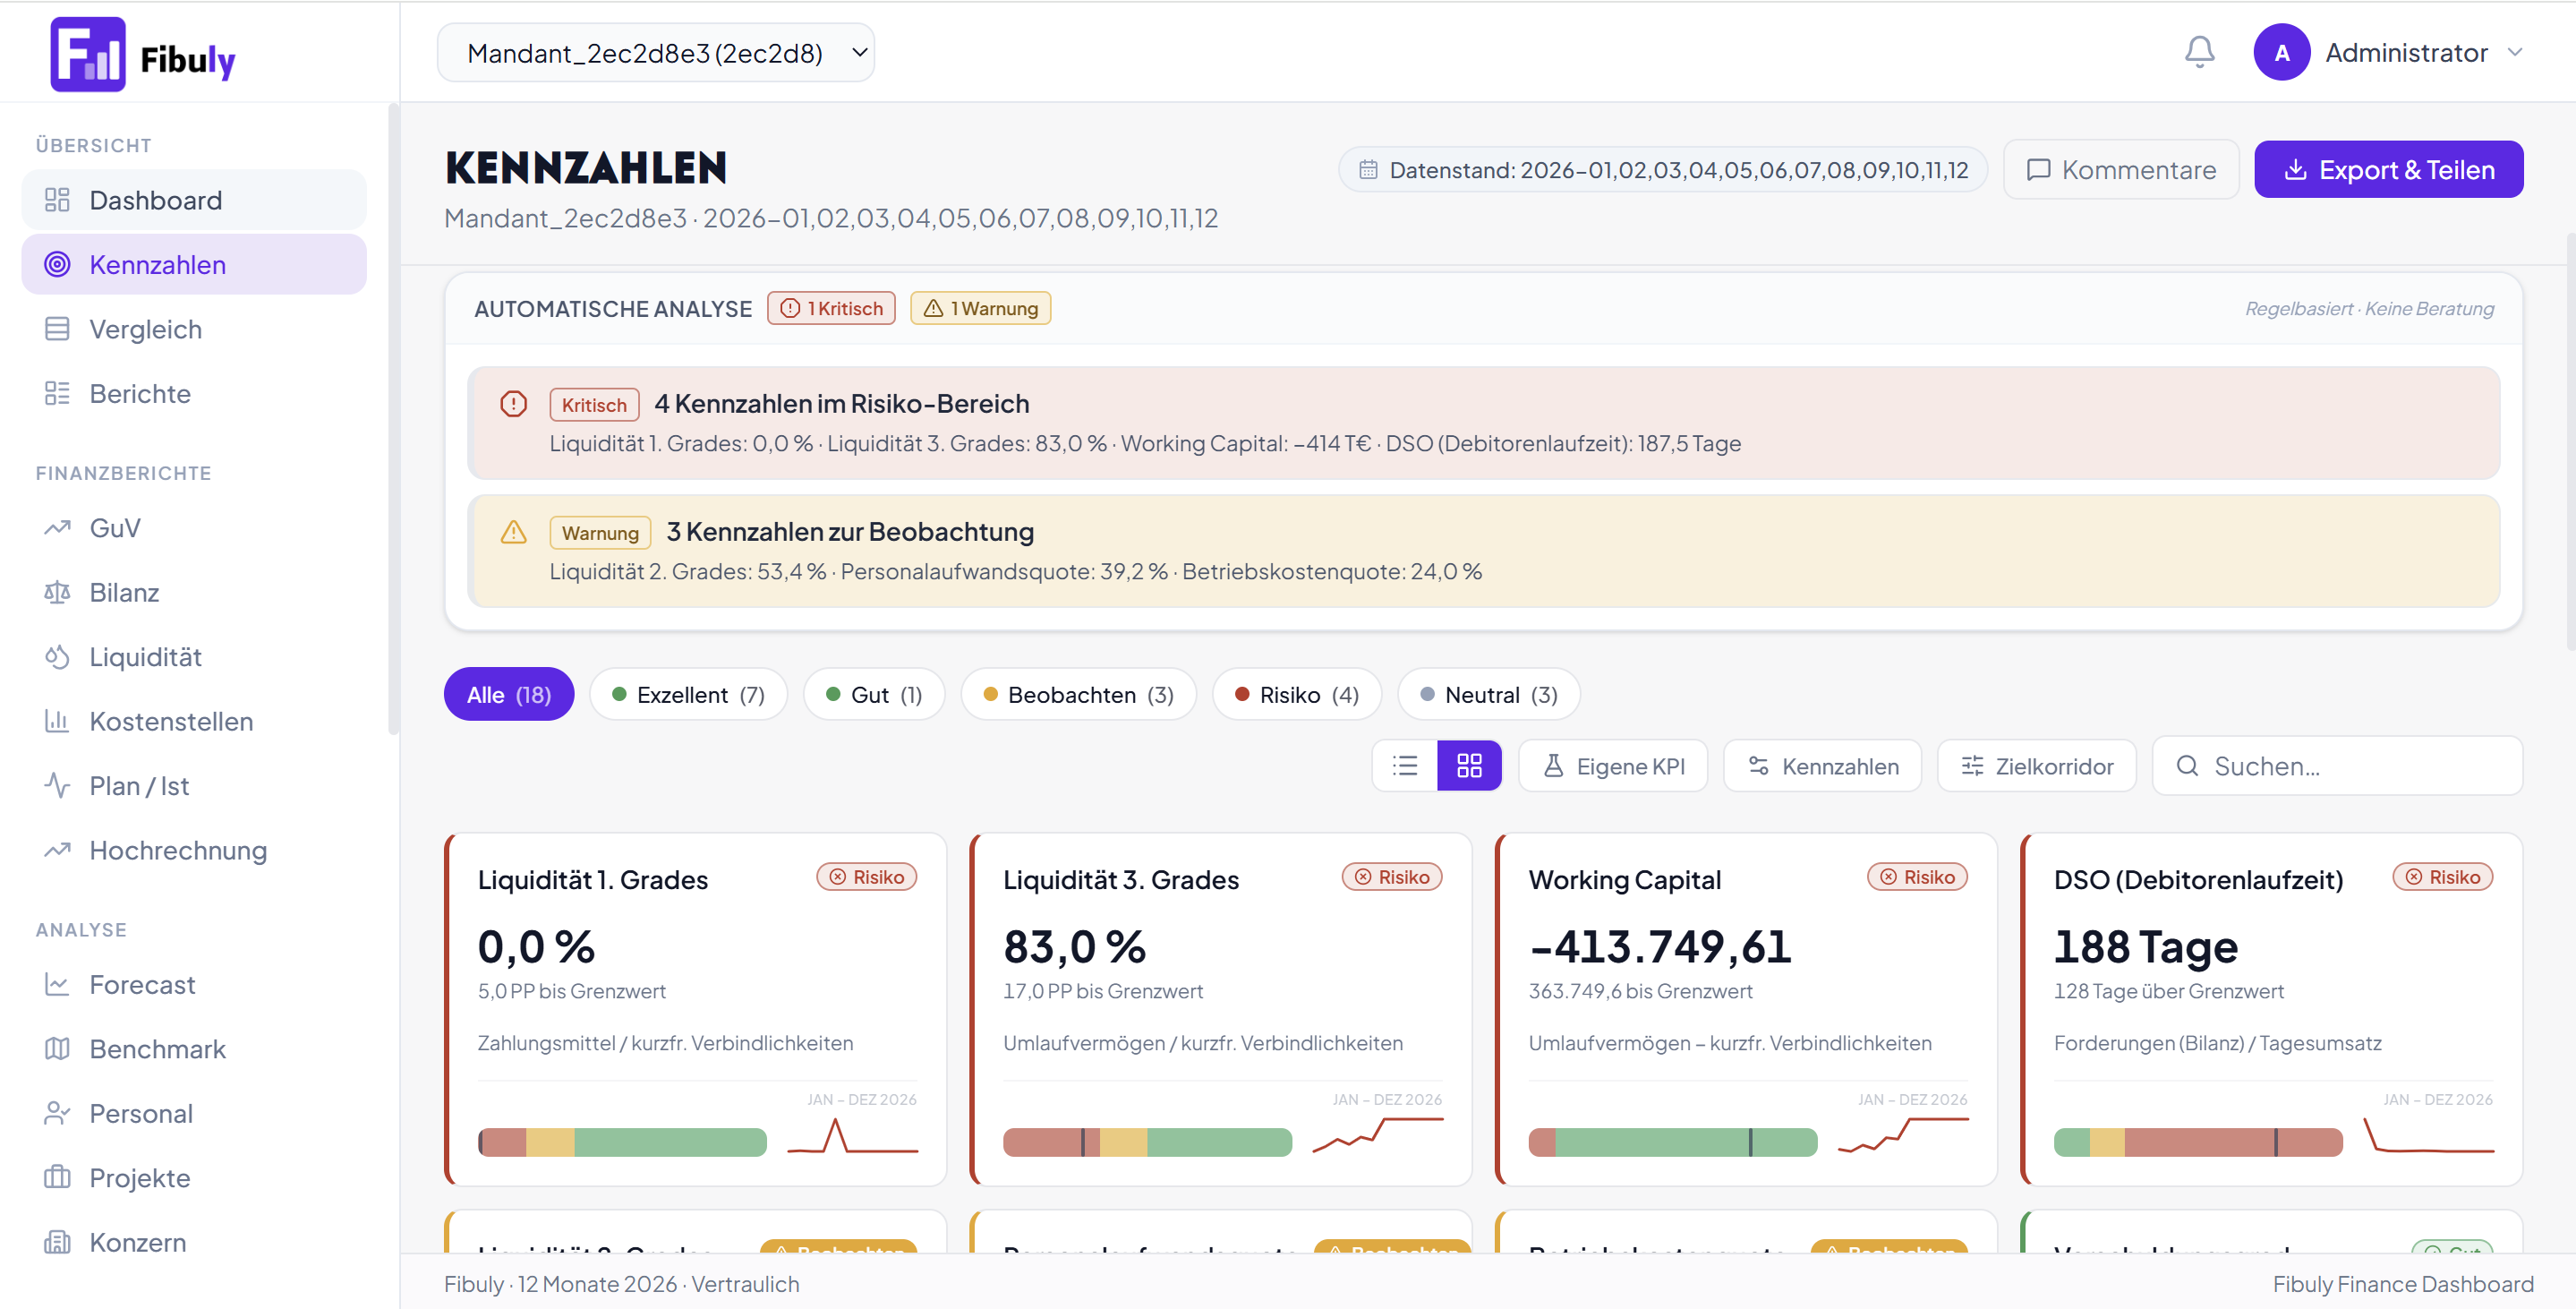Select Kennzahlen in the sidebar
The width and height of the screenshot is (2576, 1309).
tap(194, 265)
